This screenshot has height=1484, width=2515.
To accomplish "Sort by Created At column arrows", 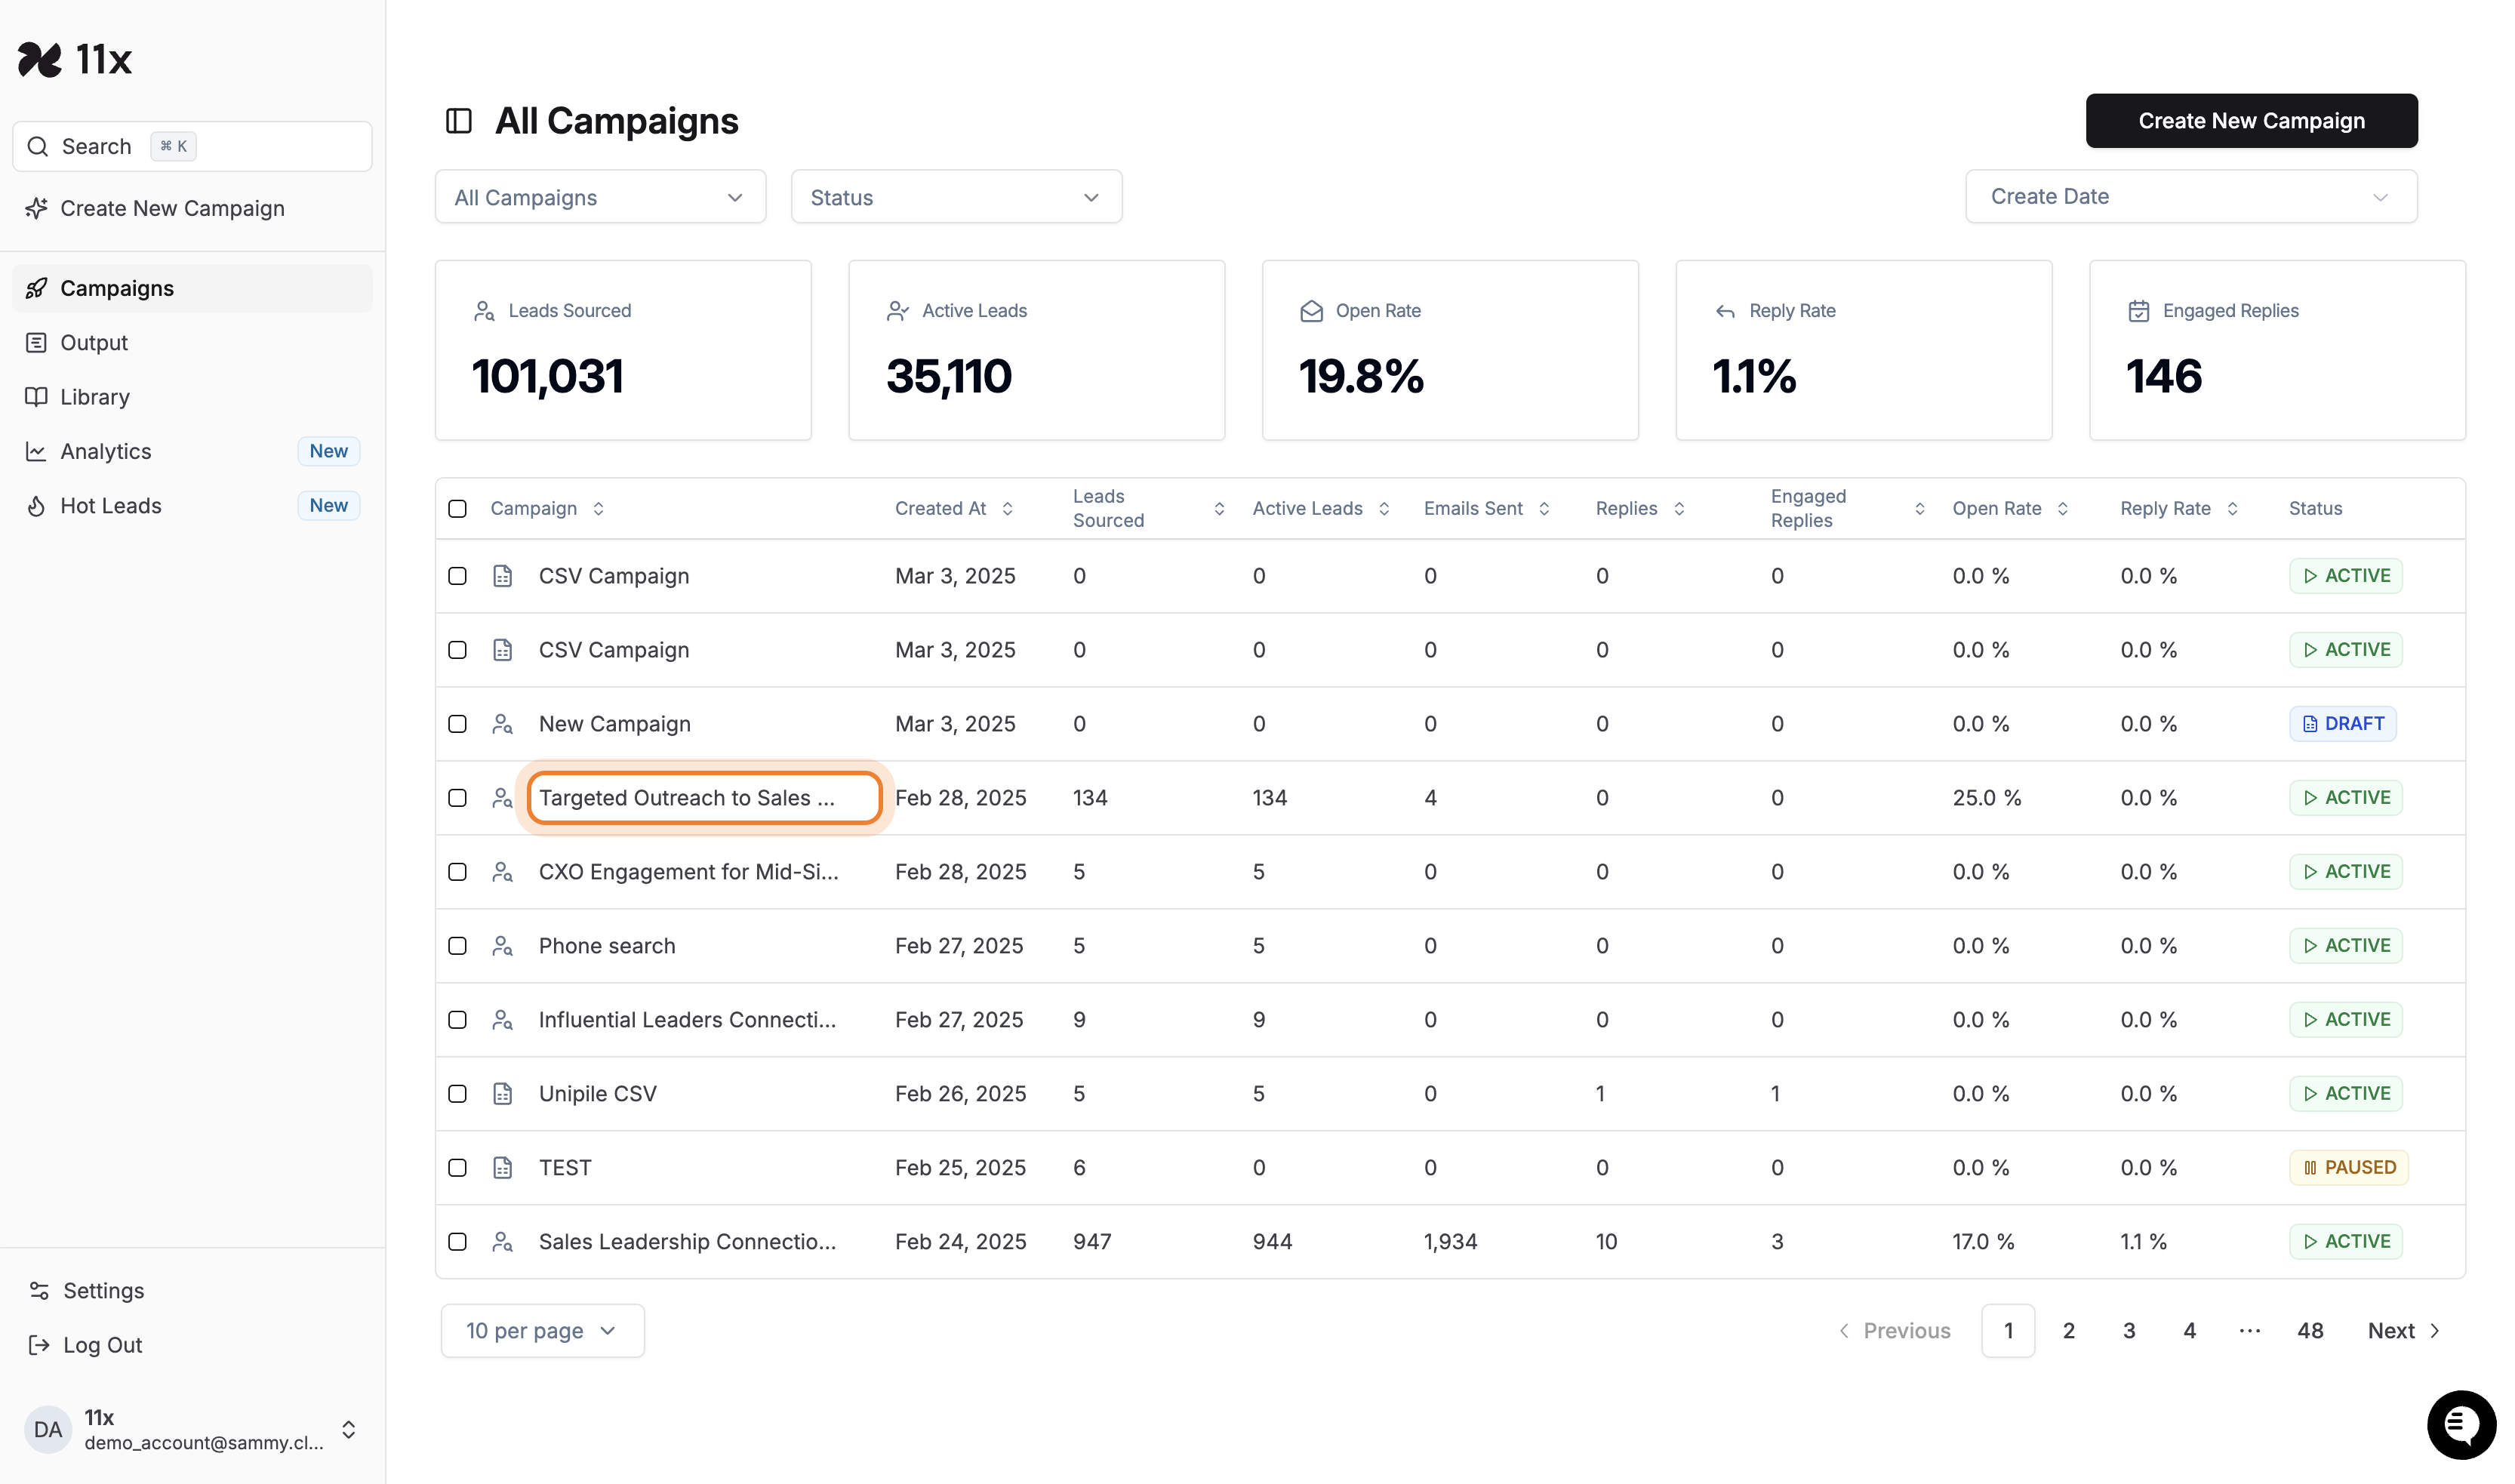I will [x=1007, y=509].
